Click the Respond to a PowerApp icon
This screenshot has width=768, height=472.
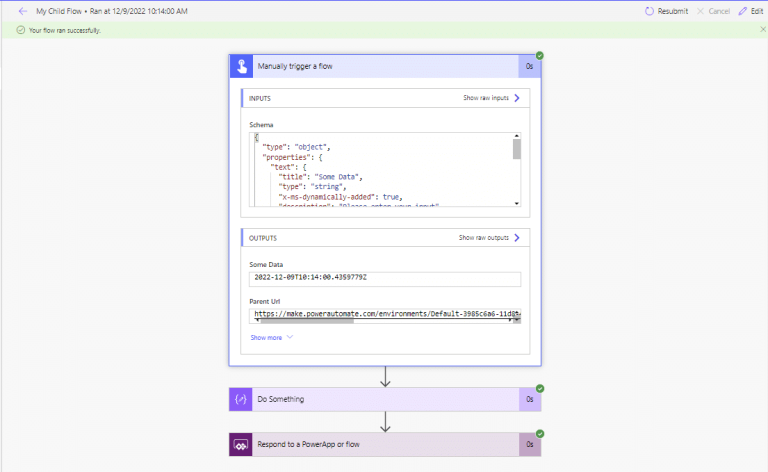click(x=240, y=445)
